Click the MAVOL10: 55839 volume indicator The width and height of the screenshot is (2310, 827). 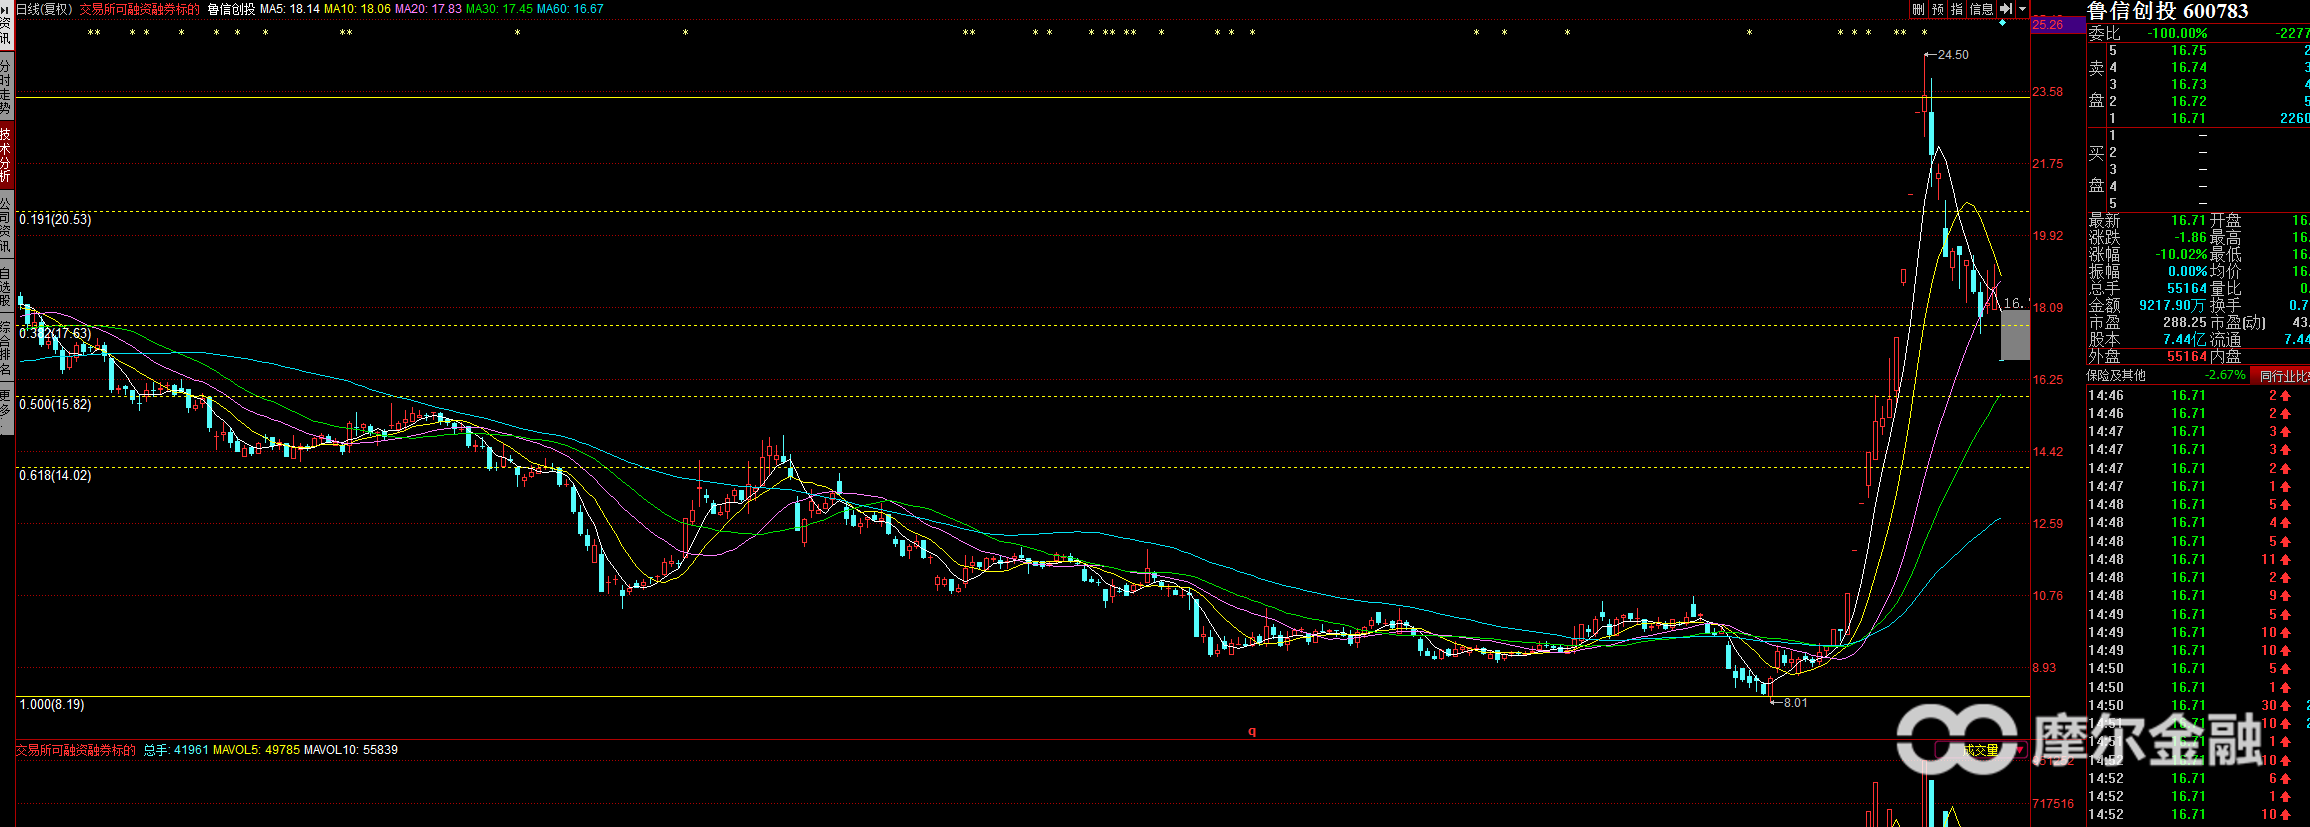click(351, 750)
